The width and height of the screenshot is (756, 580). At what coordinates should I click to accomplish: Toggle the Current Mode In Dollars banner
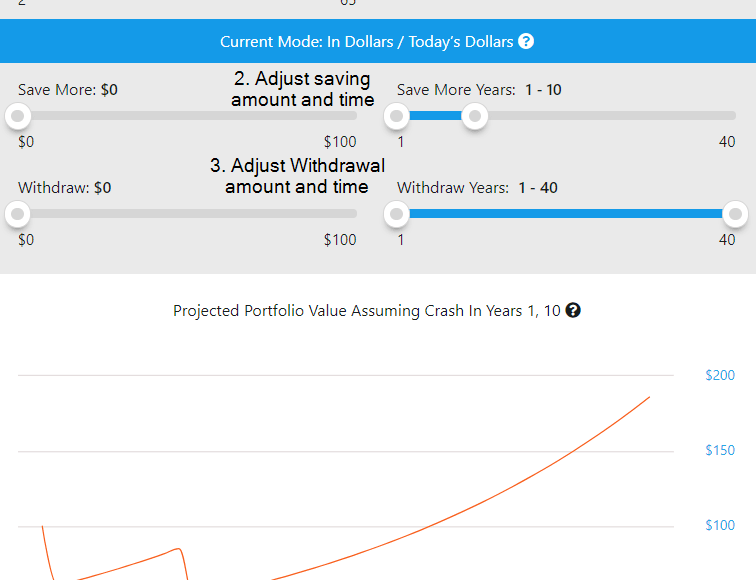pos(366,42)
